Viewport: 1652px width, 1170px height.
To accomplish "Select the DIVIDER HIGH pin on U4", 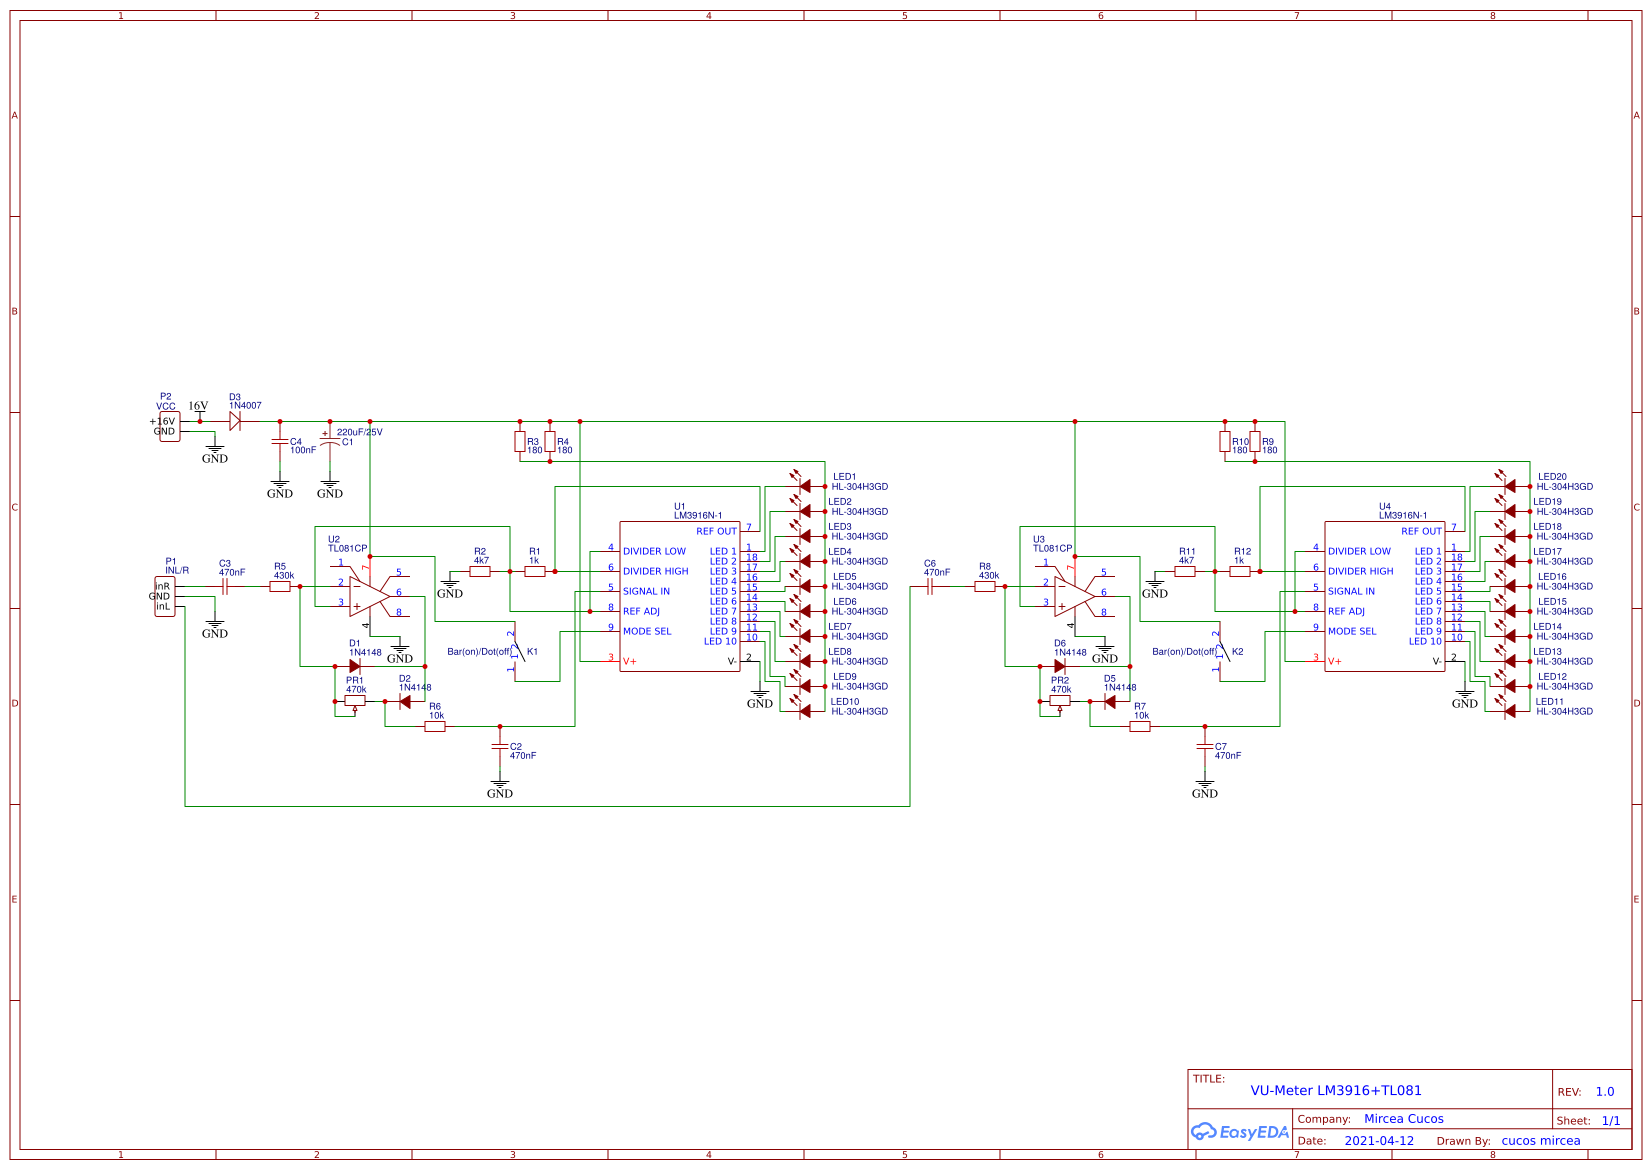I will coord(1360,571).
